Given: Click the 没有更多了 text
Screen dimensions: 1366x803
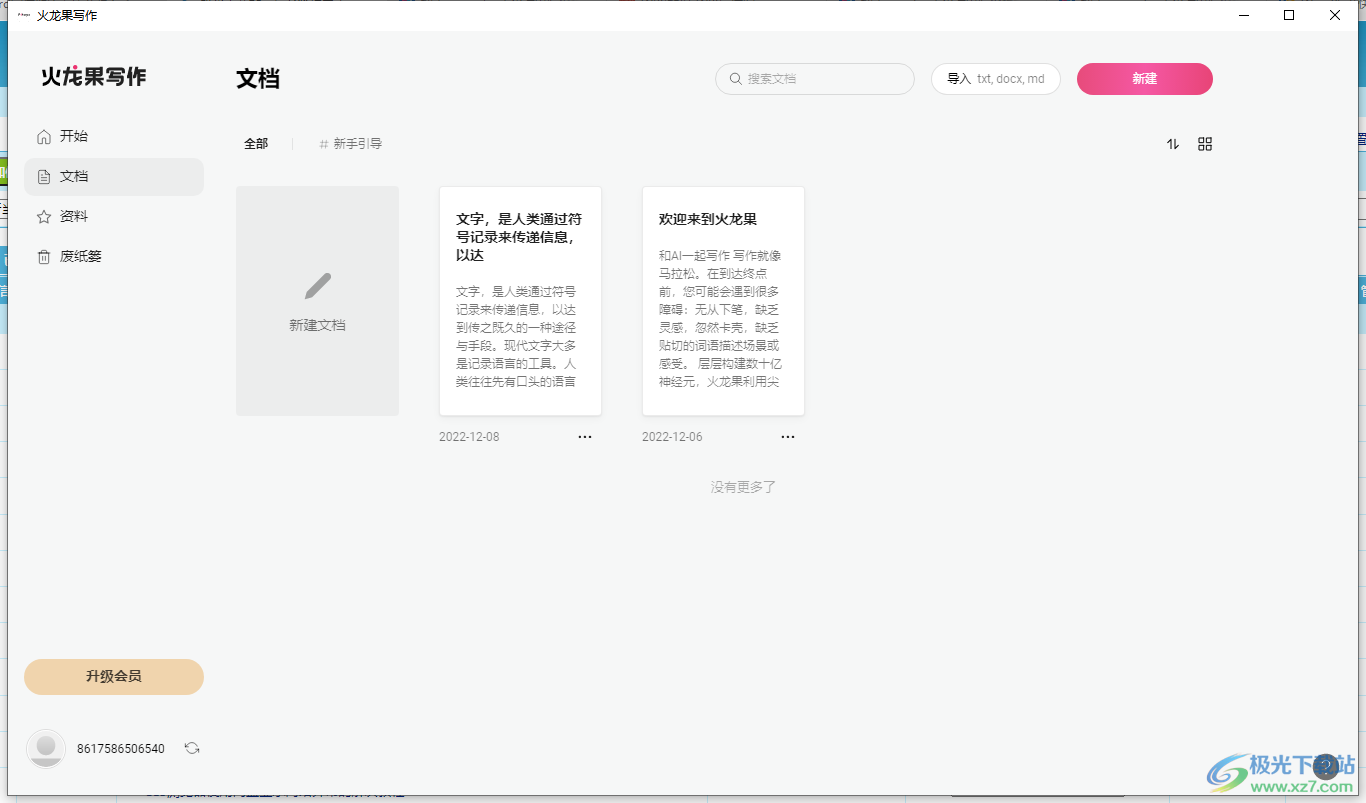Looking at the screenshot, I should click(743, 487).
